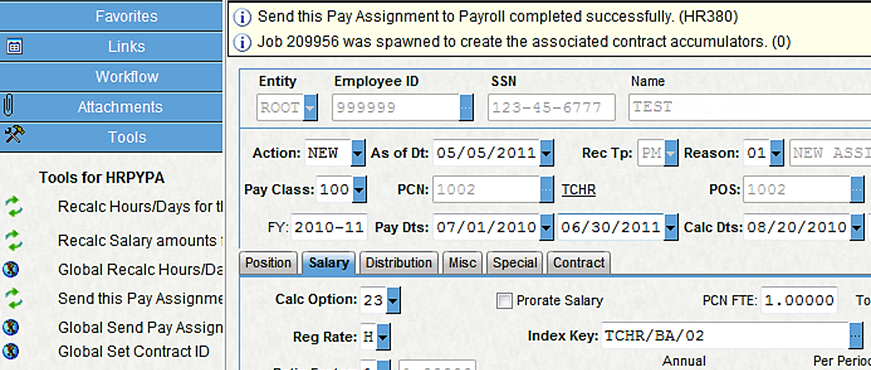871x370 pixels.
Task: Click the Send this Pay Assignment icon
Action: [13, 298]
